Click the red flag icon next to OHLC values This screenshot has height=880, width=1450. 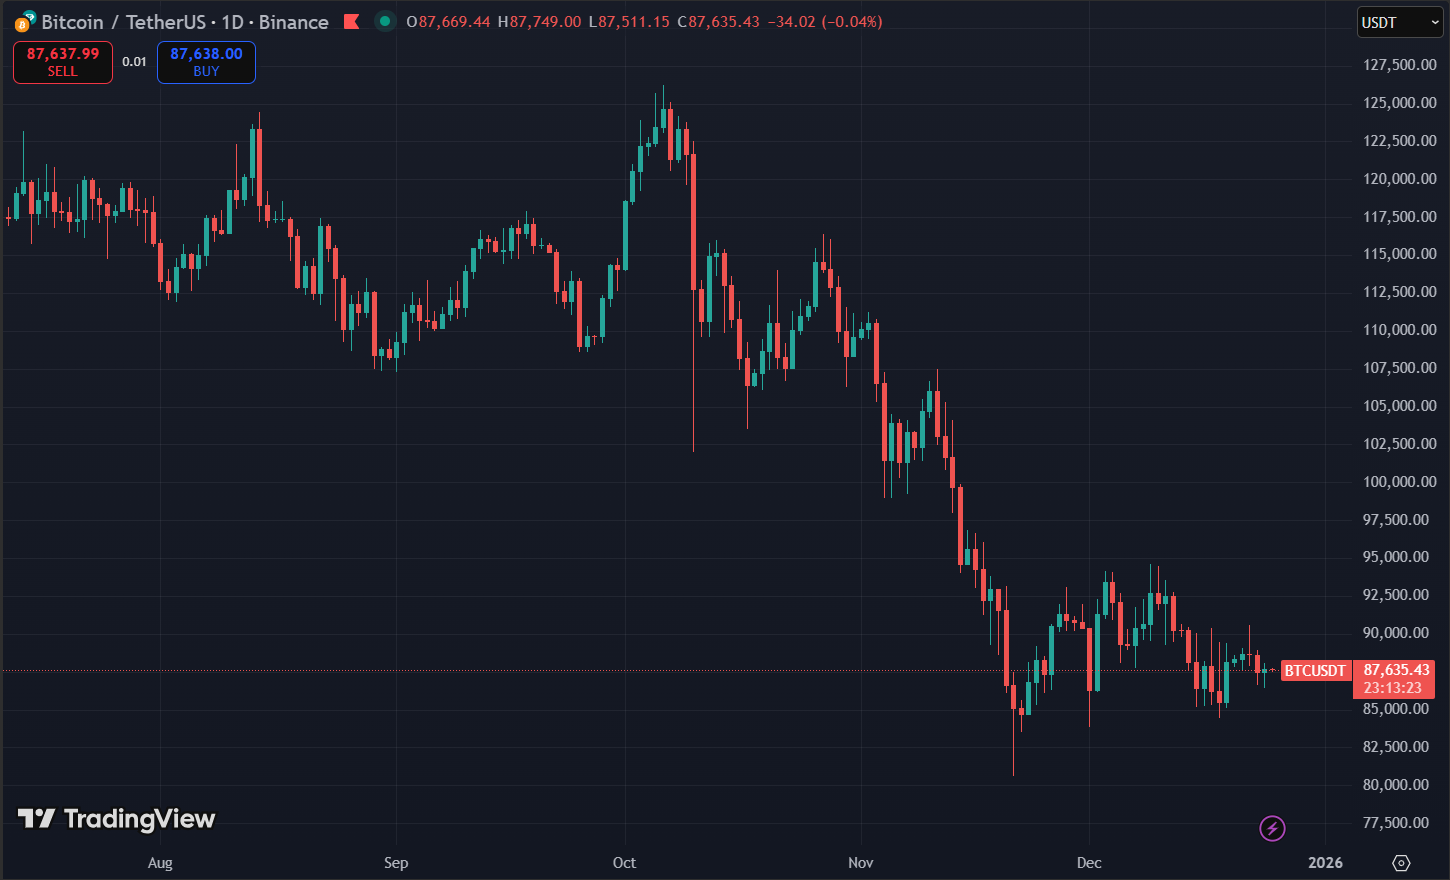click(x=352, y=21)
